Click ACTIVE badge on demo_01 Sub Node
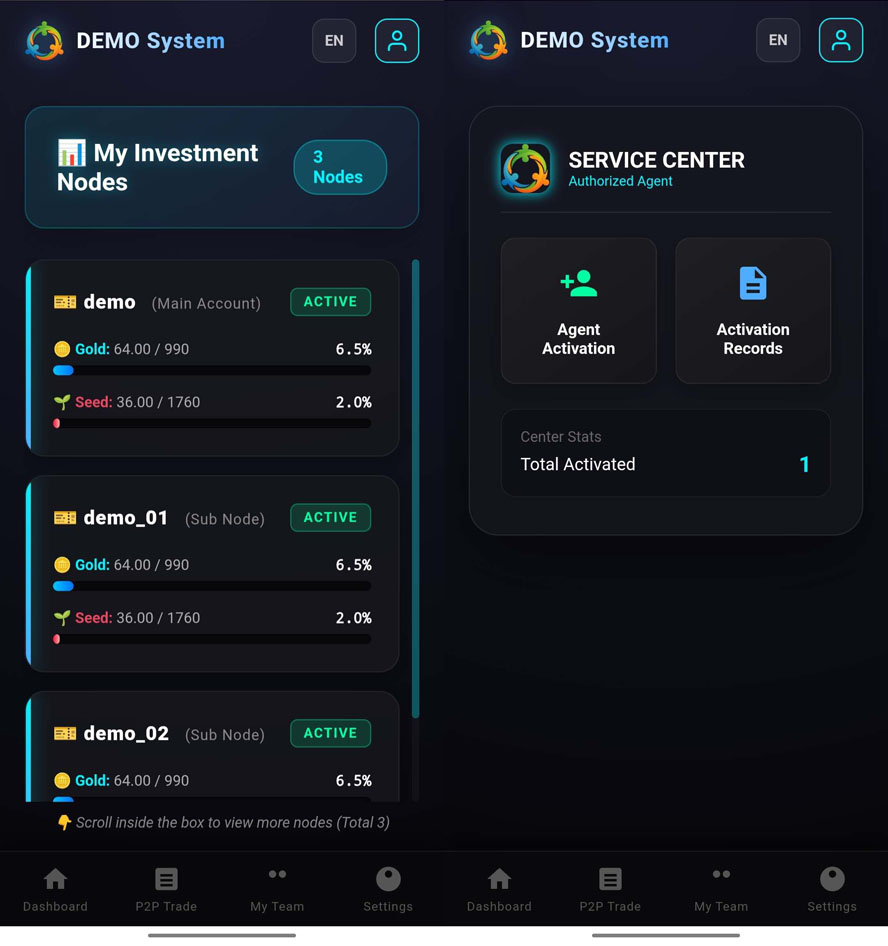Viewport: 888px width, 946px height. (330, 518)
